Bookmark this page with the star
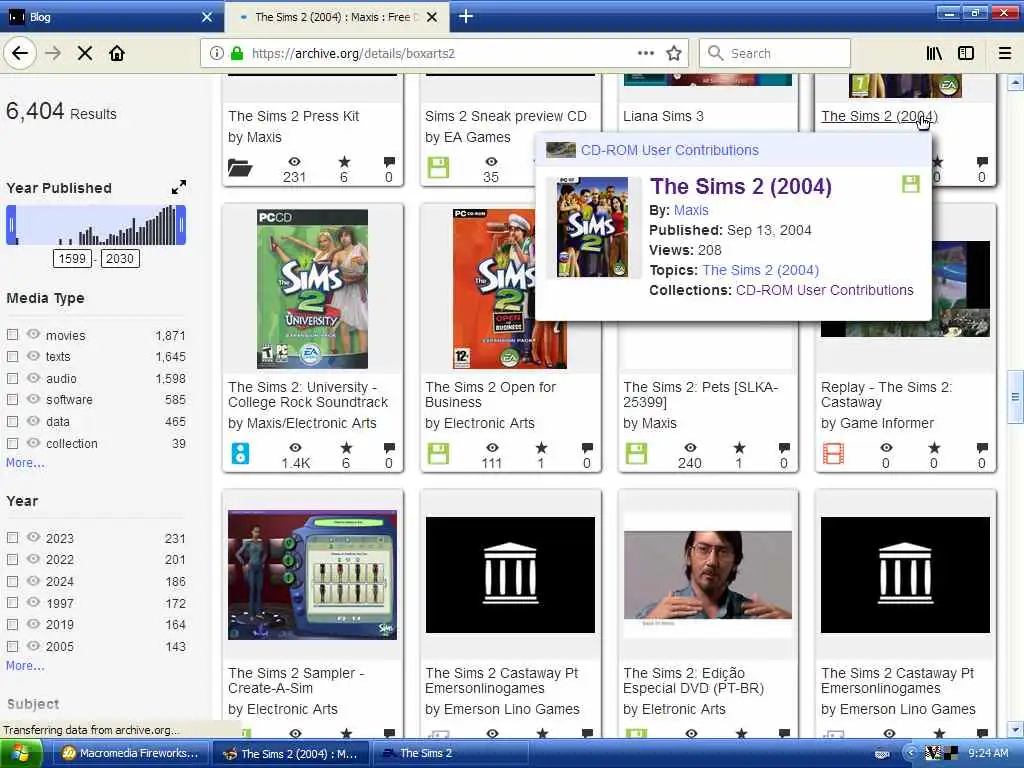Image resolution: width=1024 pixels, height=768 pixels. click(x=674, y=54)
